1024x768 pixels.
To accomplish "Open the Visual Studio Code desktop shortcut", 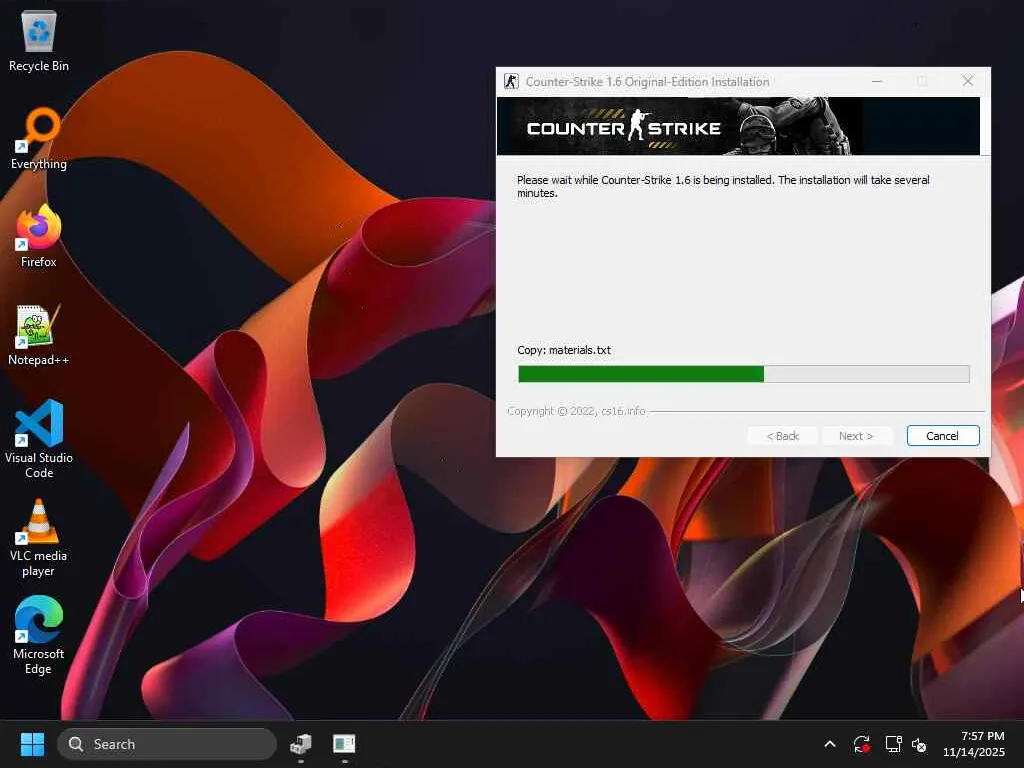I will click(39, 440).
